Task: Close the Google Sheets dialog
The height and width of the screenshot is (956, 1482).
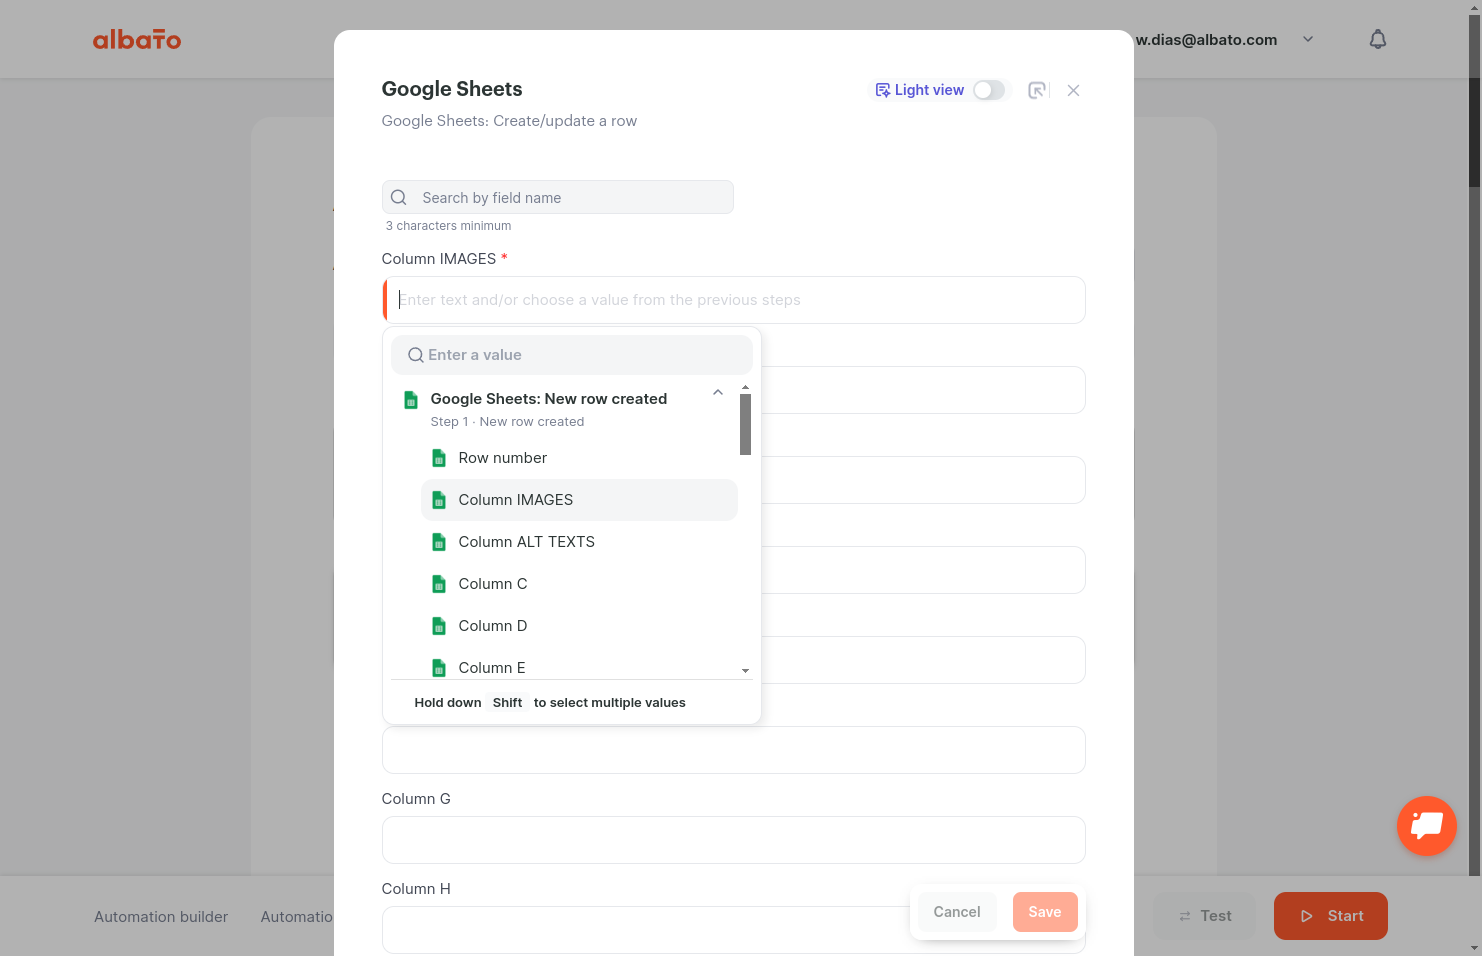Action: [x=1073, y=90]
